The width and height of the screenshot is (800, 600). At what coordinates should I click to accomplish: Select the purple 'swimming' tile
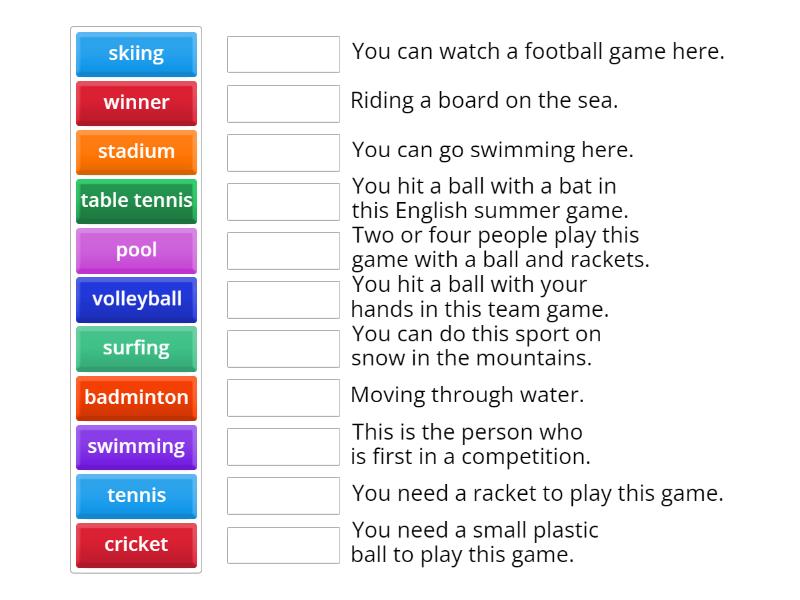(x=136, y=447)
